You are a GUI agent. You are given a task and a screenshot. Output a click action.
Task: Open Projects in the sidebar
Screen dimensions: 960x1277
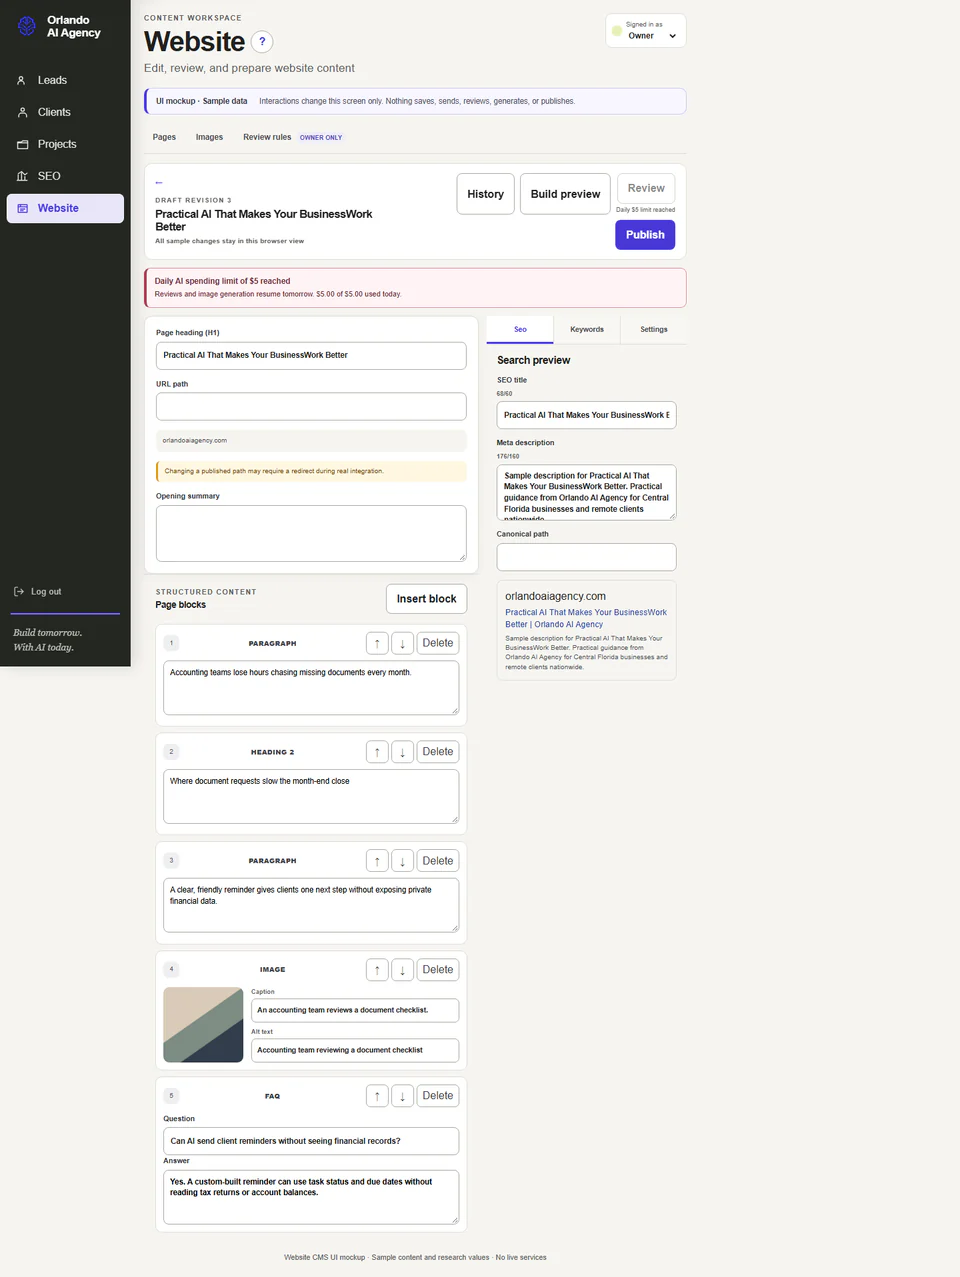click(x=65, y=144)
